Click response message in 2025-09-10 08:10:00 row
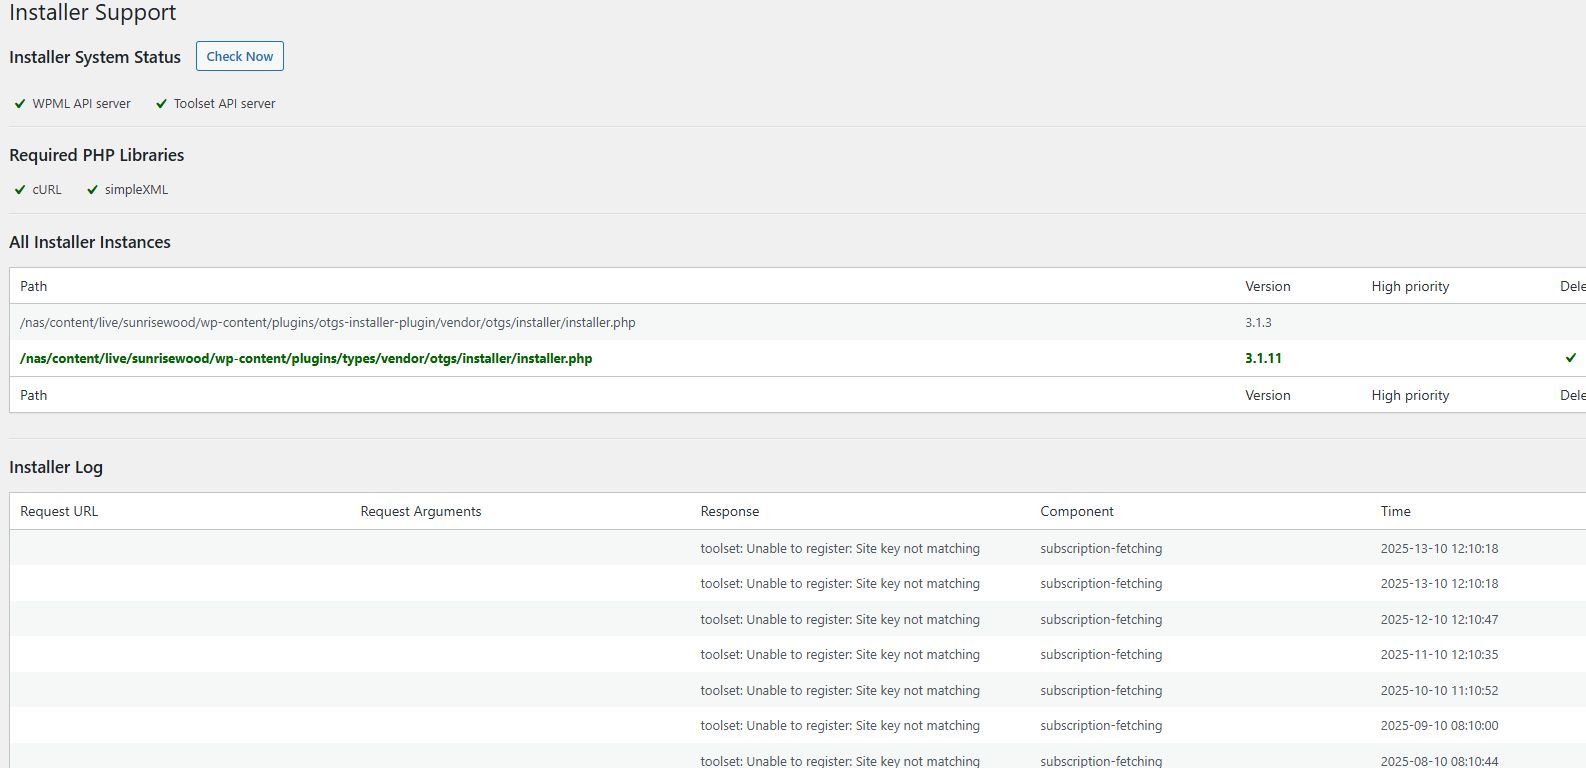This screenshot has height=768, width=1586. pyautogui.click(x=839, y=725)
